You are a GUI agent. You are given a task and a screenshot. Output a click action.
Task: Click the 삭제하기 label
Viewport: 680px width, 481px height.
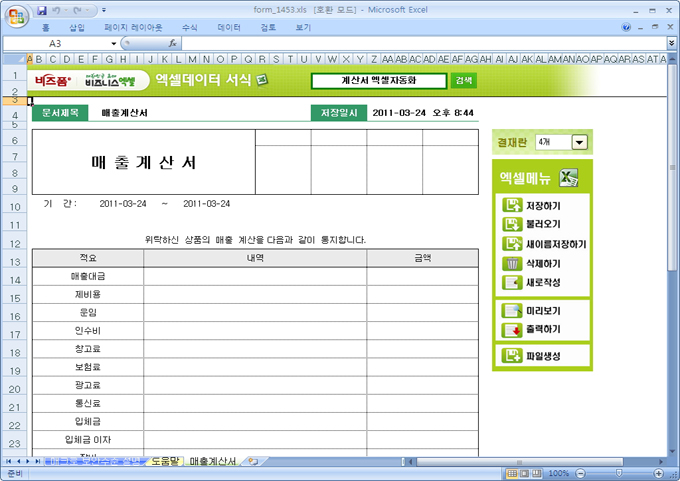pos(543,264)
